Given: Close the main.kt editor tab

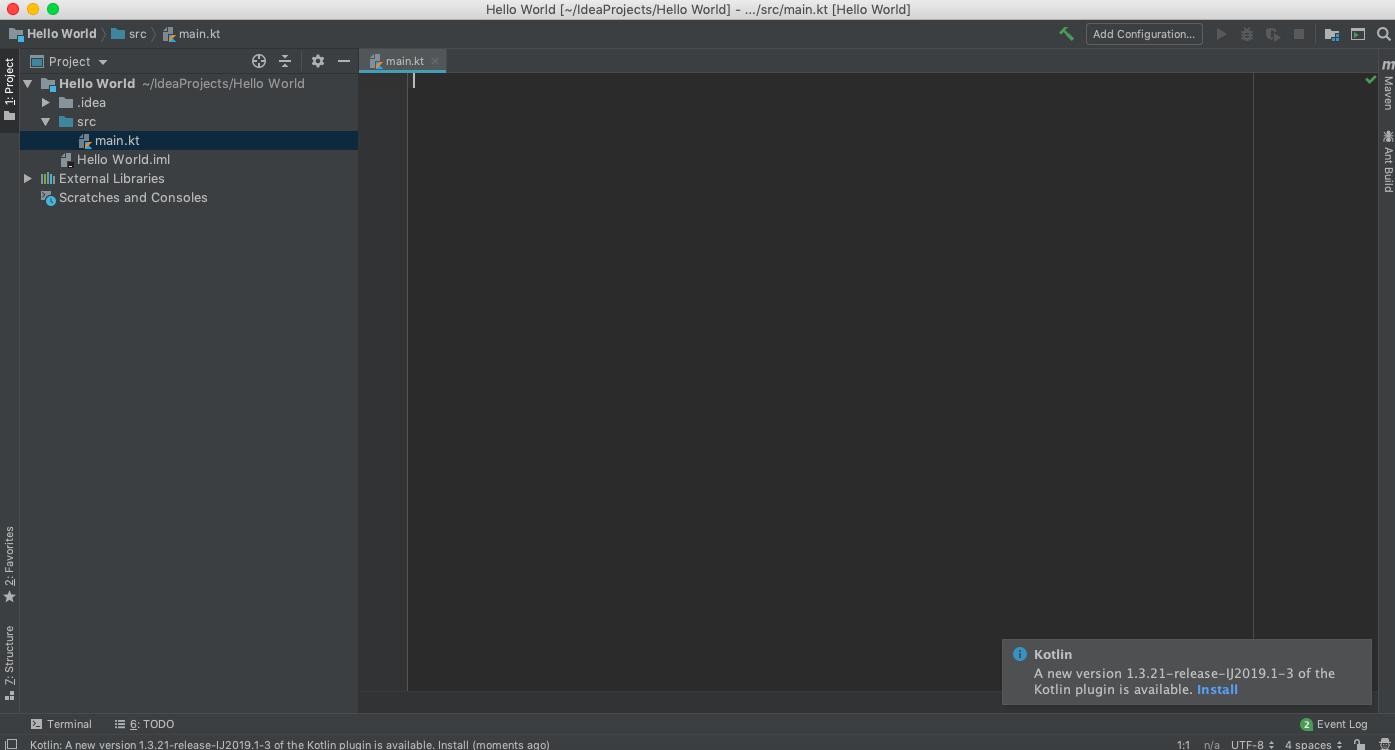Looking at the screenshot, I should click(435, 61).
